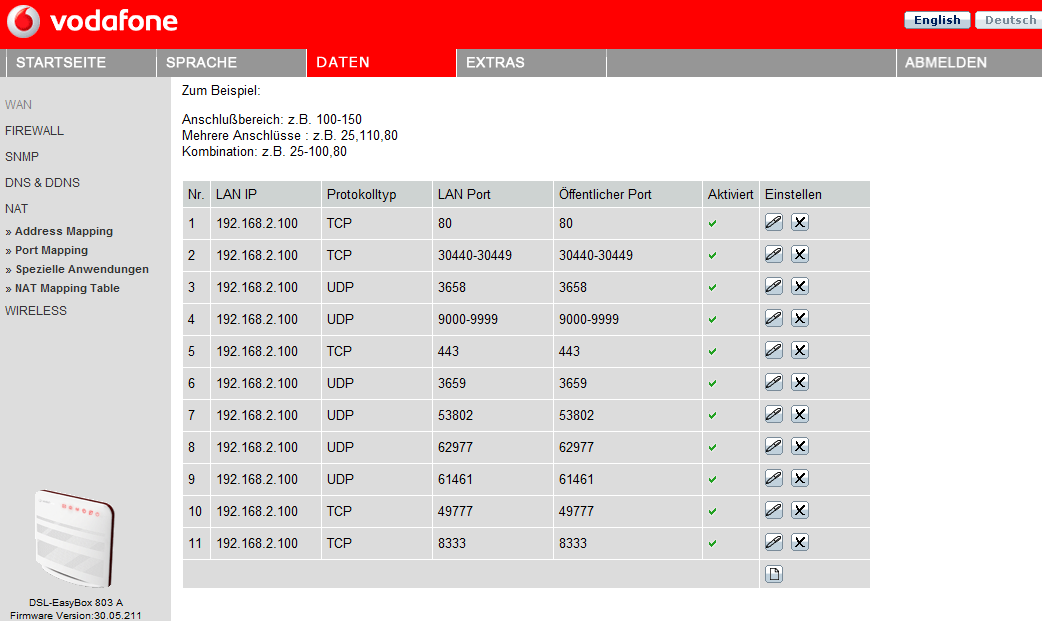Remove the UDP 3659 mapping in row 6

click(800, 382)
